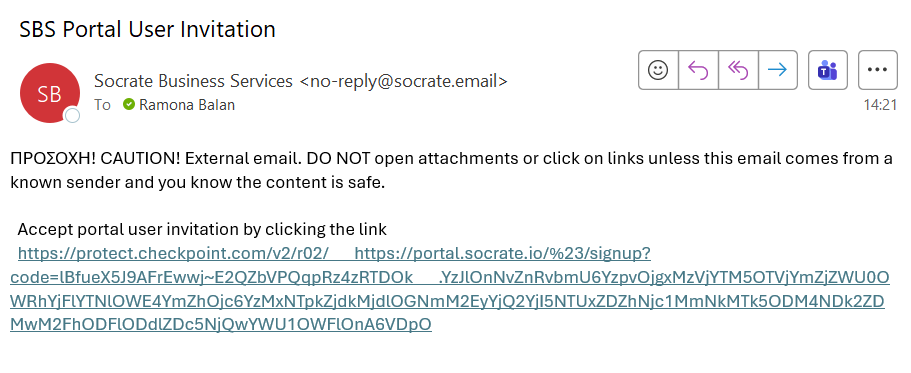Screen dimensions: 911x373
Task: Open the protect.checkpoint.com invitation link
Action: click(174, 253)
